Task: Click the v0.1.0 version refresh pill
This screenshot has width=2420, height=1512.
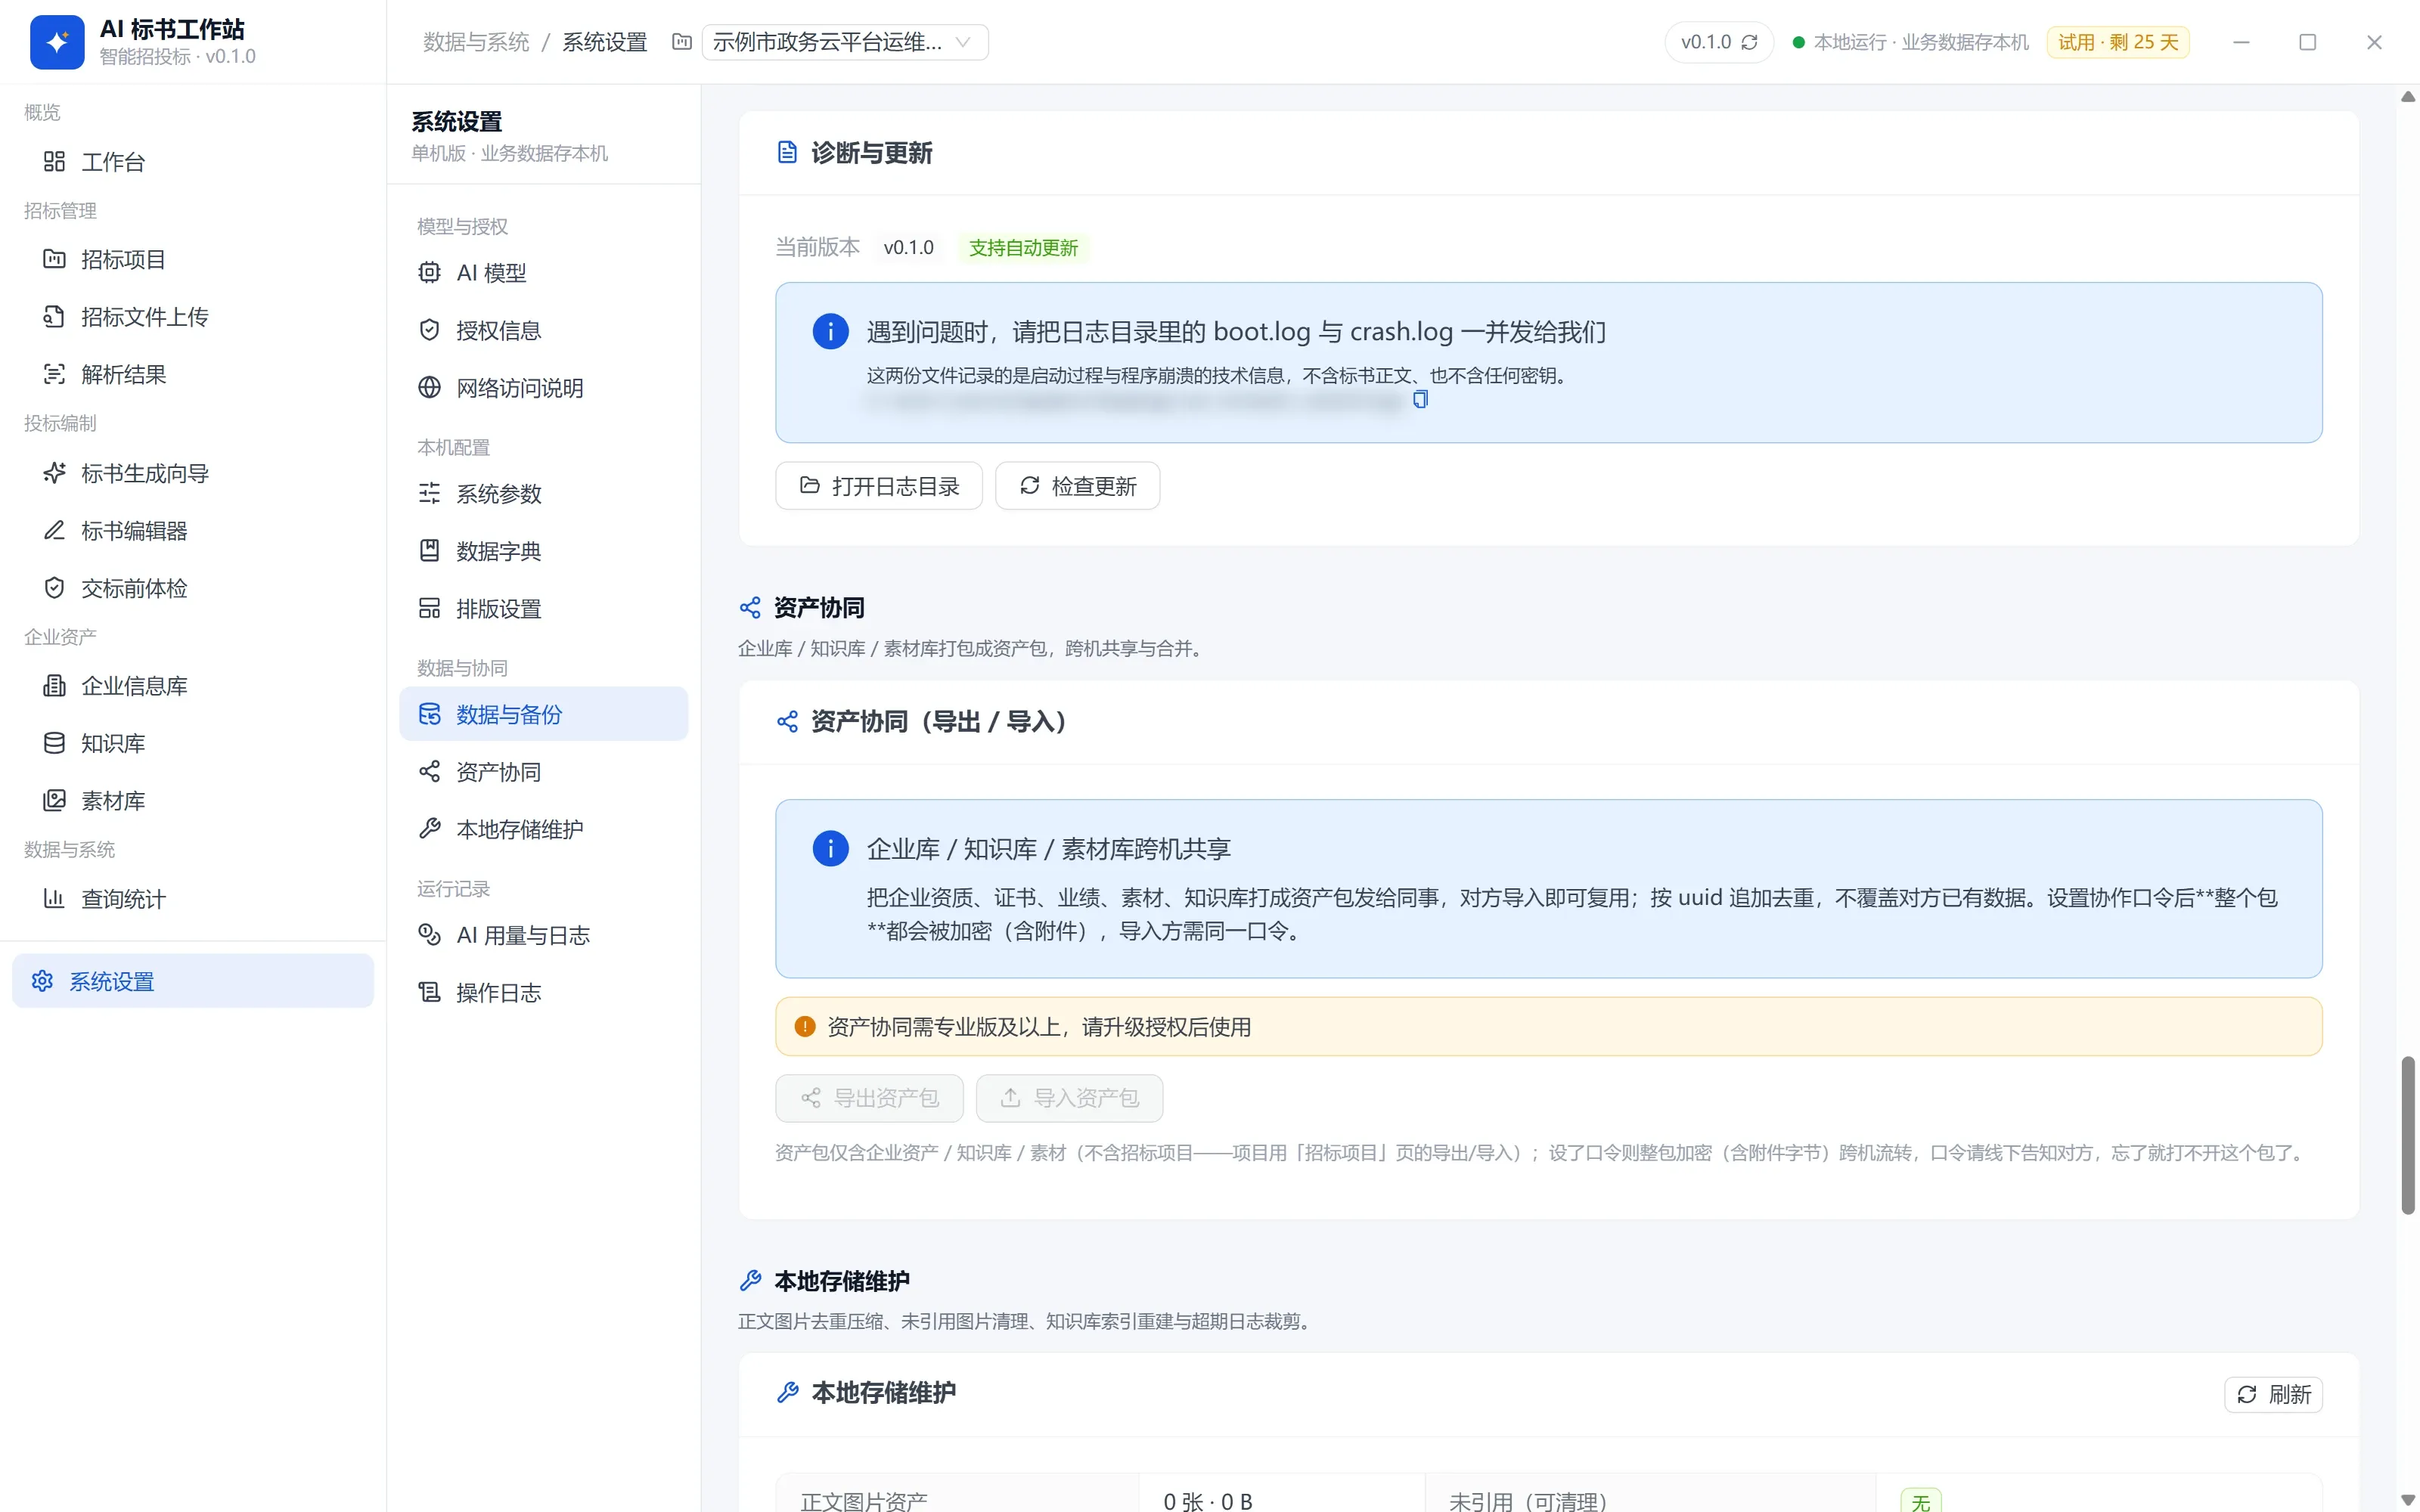Action: click(1719, 42)
